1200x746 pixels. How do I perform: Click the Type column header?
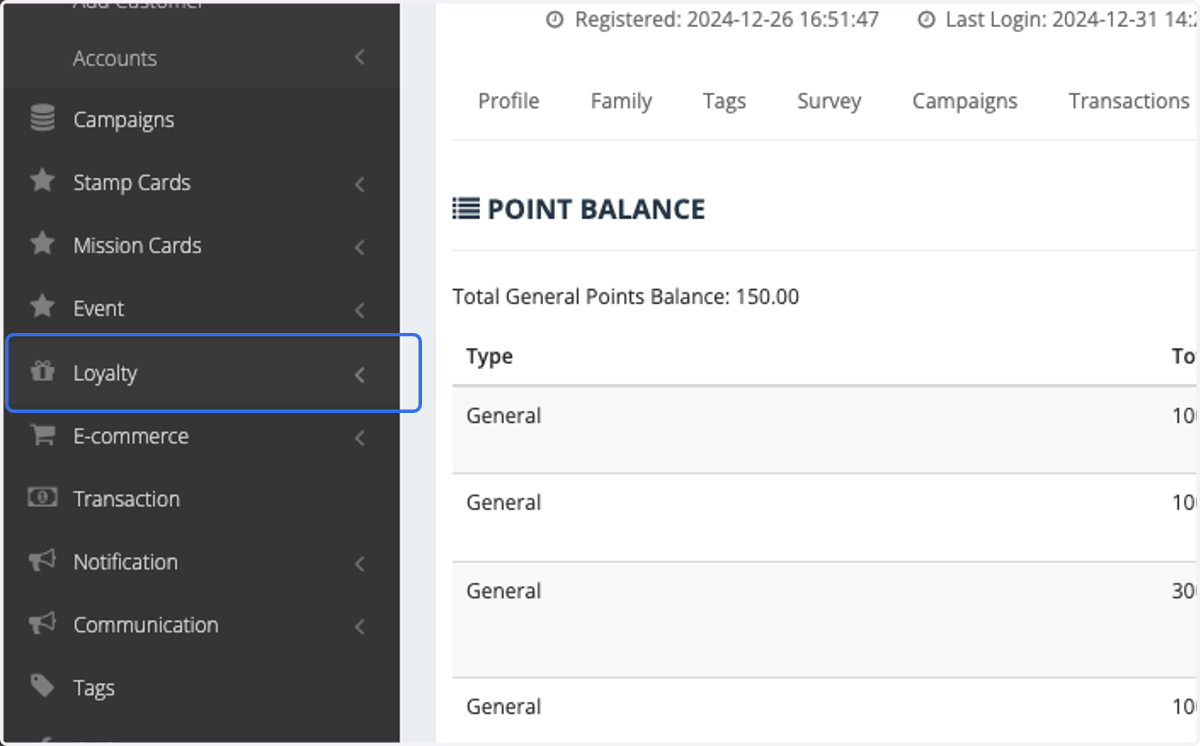pos(489,356)
